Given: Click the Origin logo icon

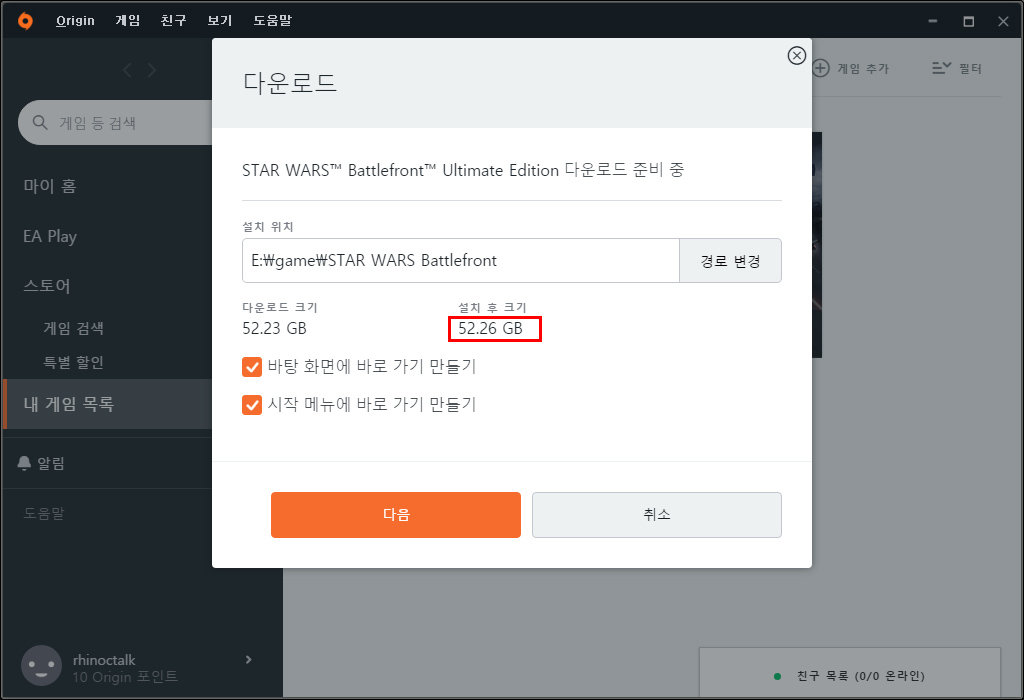Looking at the screenshot, I should tap(25, 21).
